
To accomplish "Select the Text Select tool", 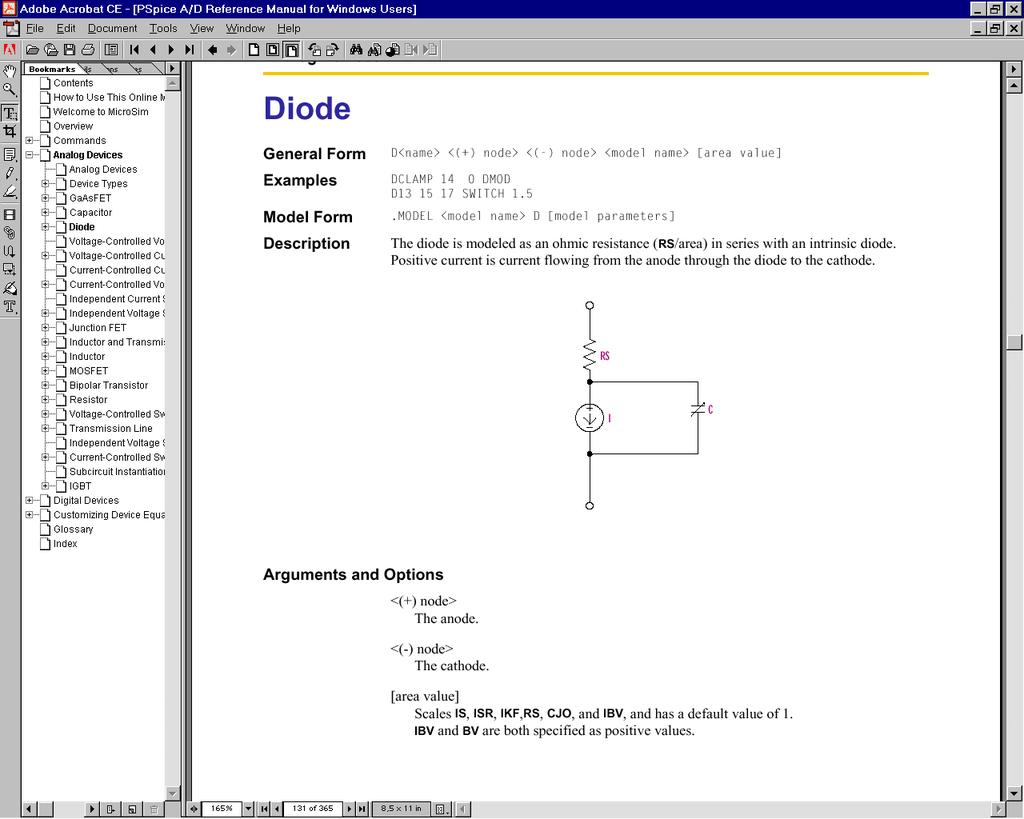I will coord(10,113).
